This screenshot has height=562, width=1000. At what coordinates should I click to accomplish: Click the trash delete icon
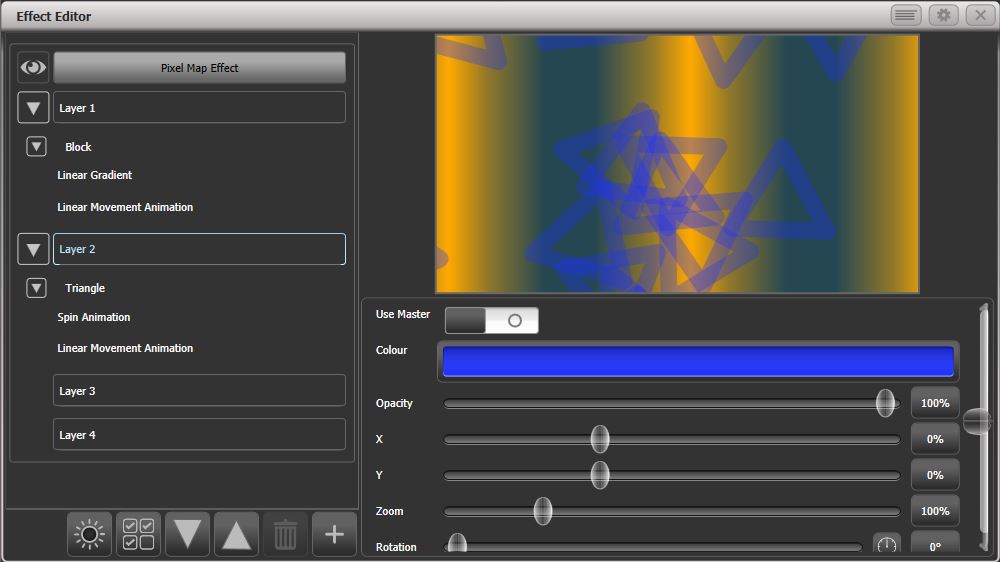coord(285,534)
